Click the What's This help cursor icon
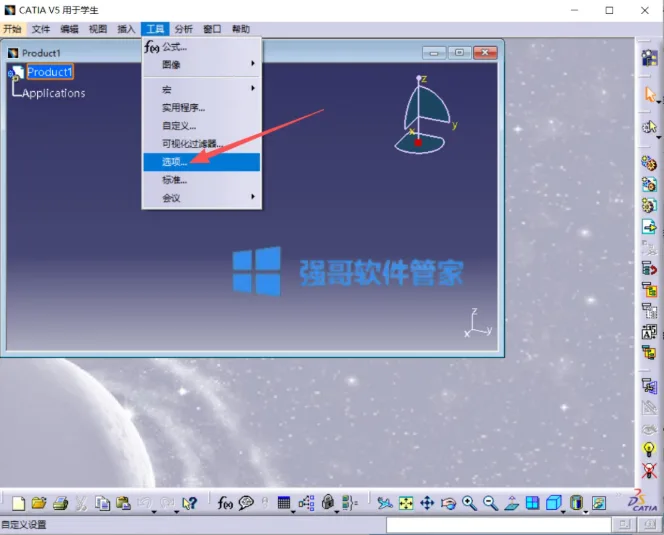This screenshot has width=664, height=535. click(189, 503)
